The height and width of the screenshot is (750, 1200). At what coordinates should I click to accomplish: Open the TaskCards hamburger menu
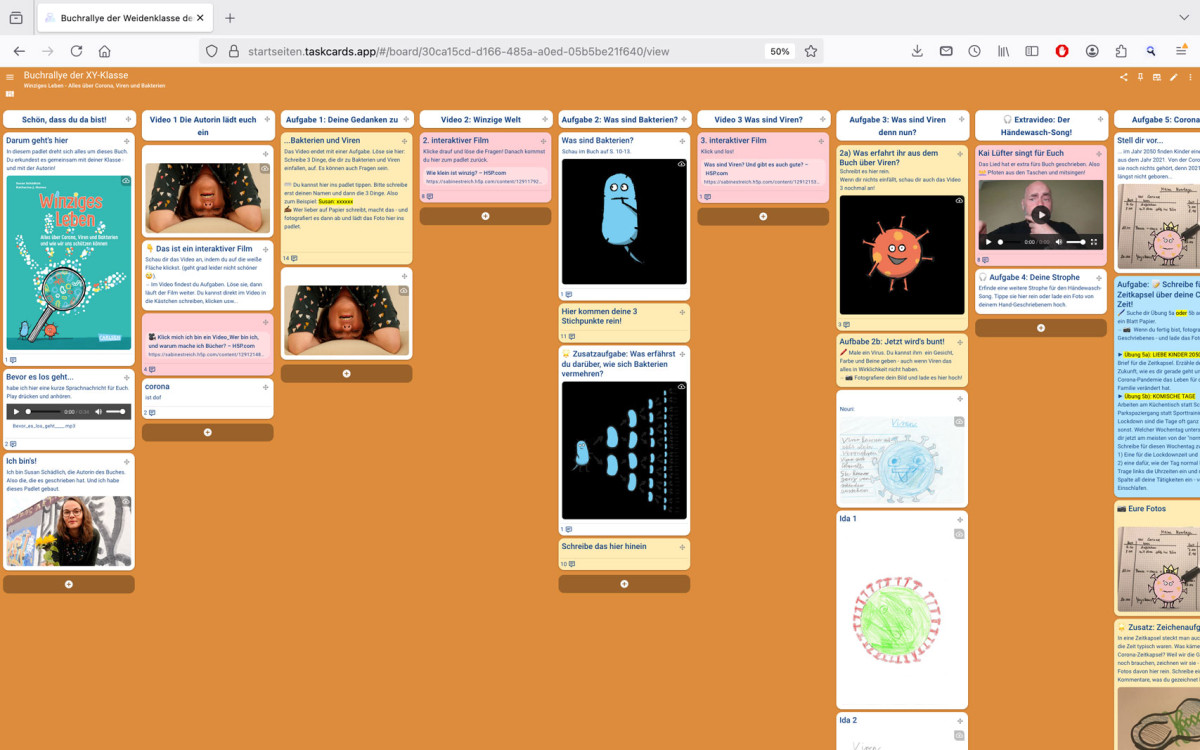coord(10,77)
